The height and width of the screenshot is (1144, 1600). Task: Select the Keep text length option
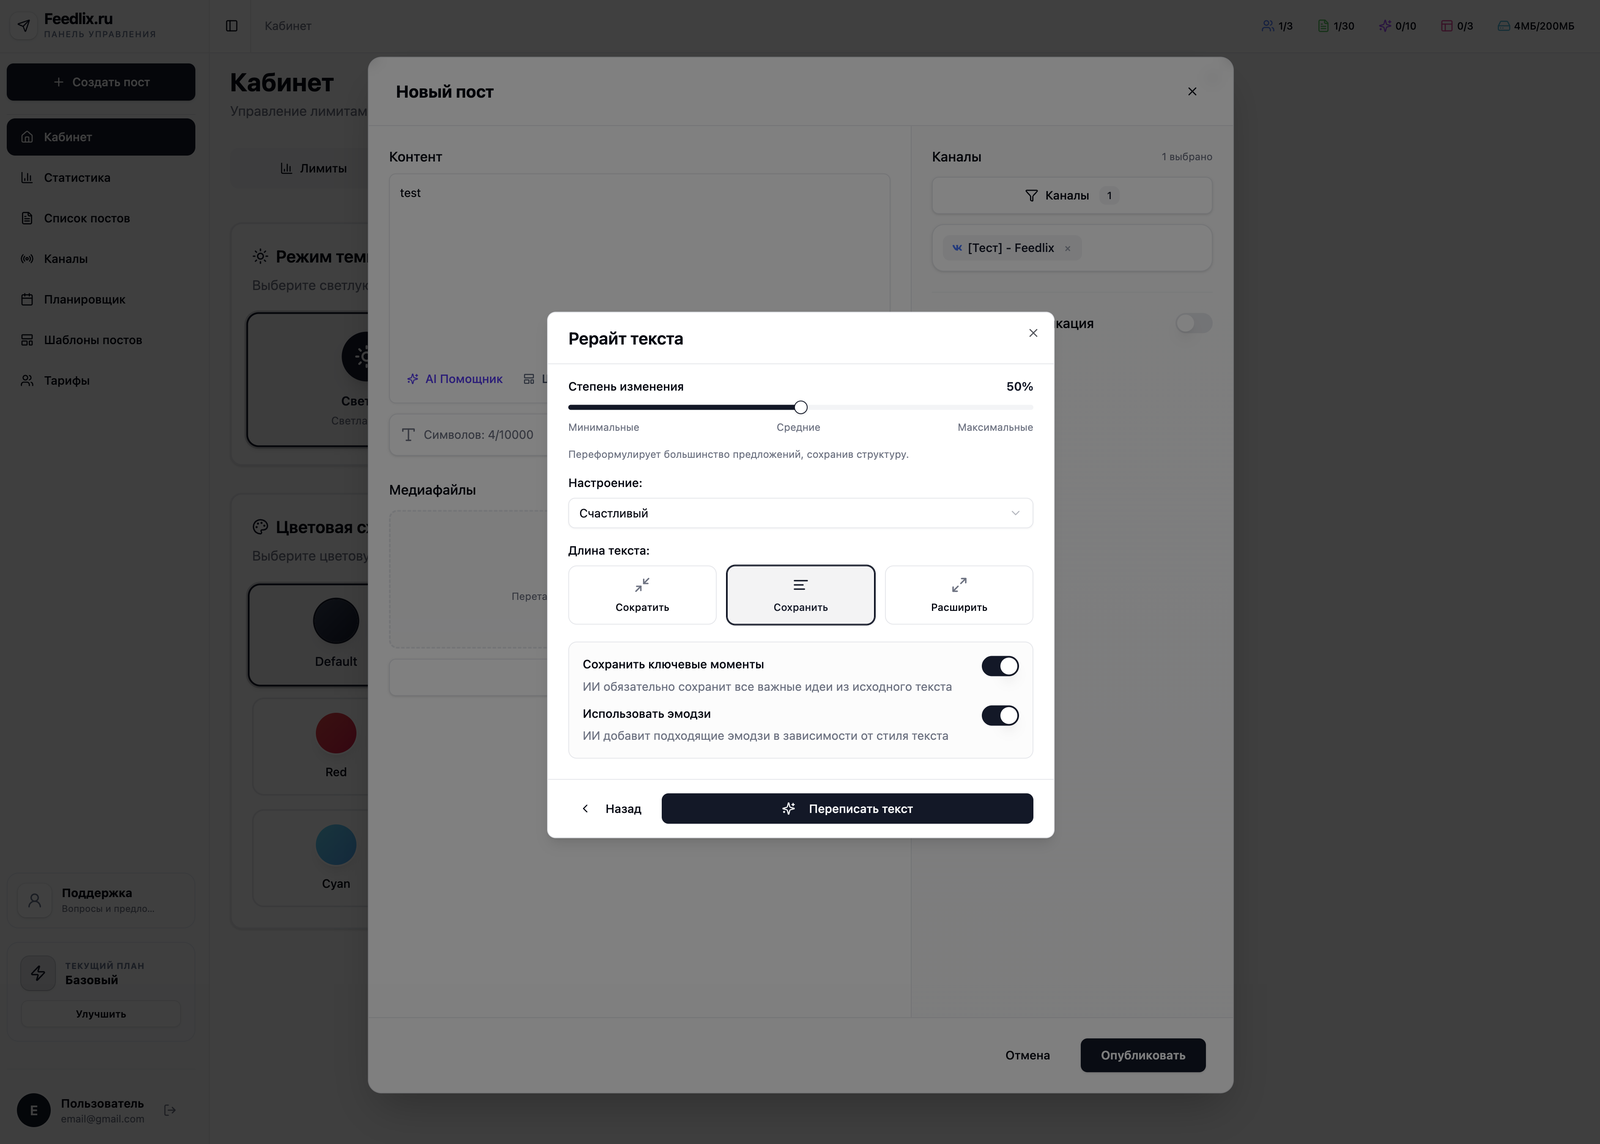[x=800, y=595]
